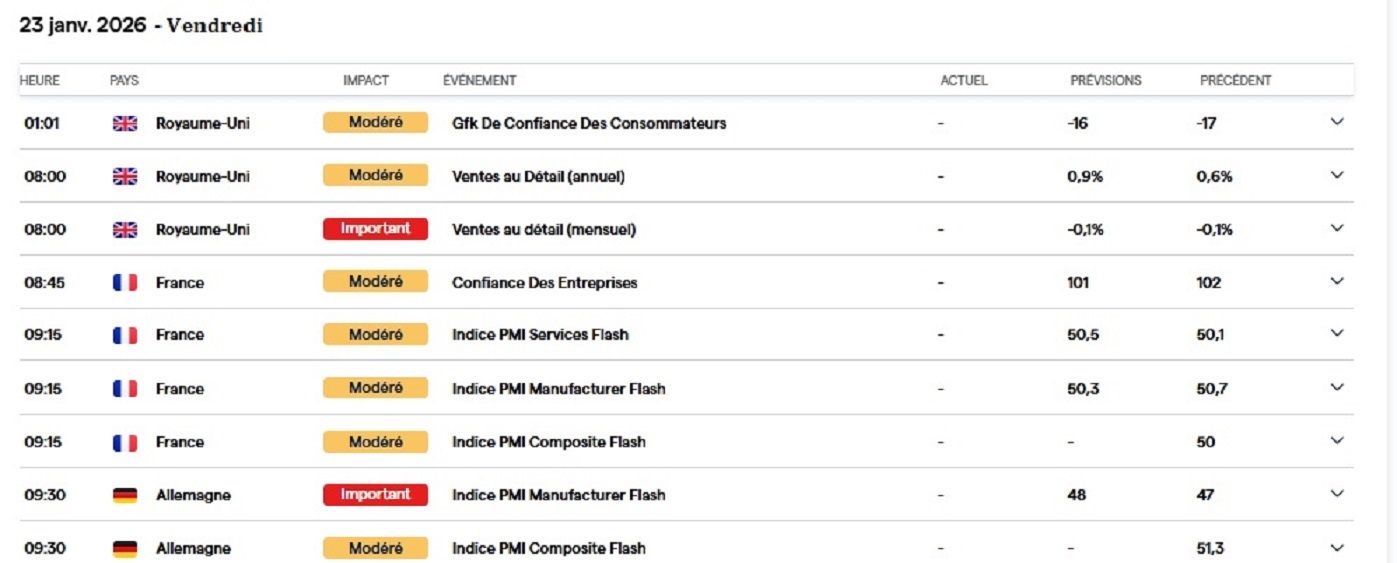Viewport: 1397px width, 563px height.
Task: Click French flag beside Indice PMI Services Flash
Action: 124,335
